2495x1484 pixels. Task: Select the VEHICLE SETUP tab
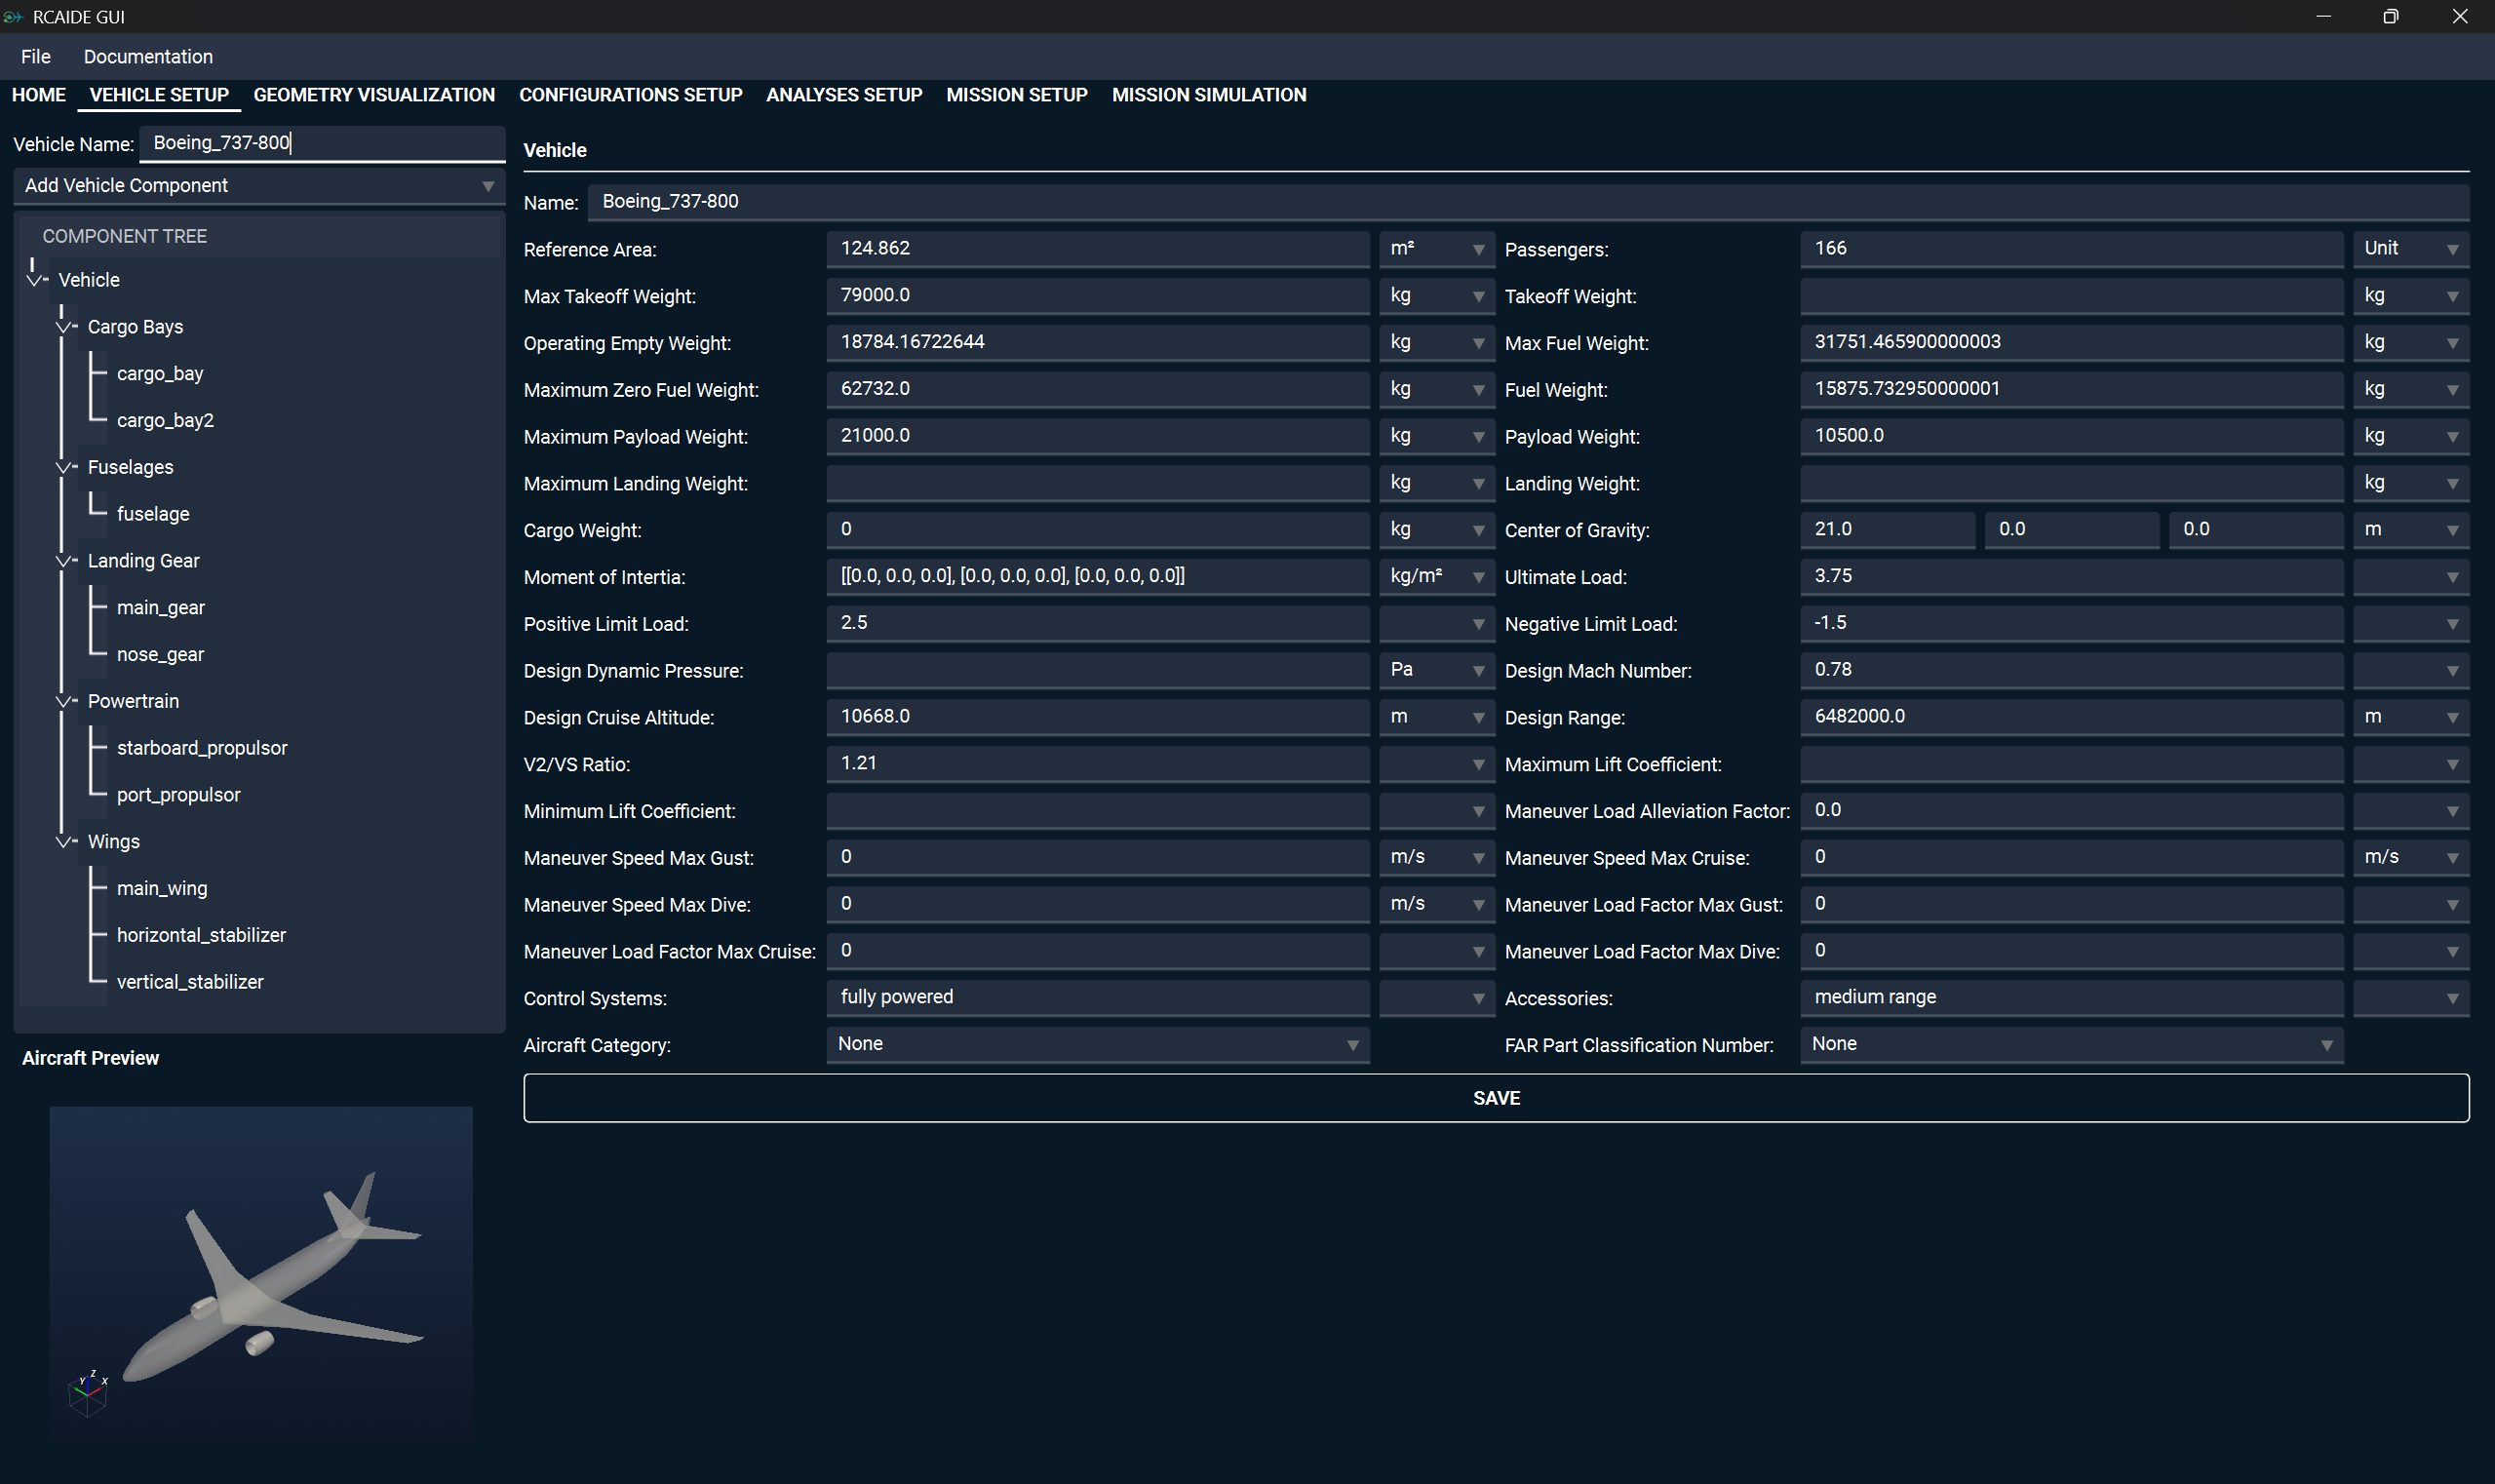pos(159,95)
